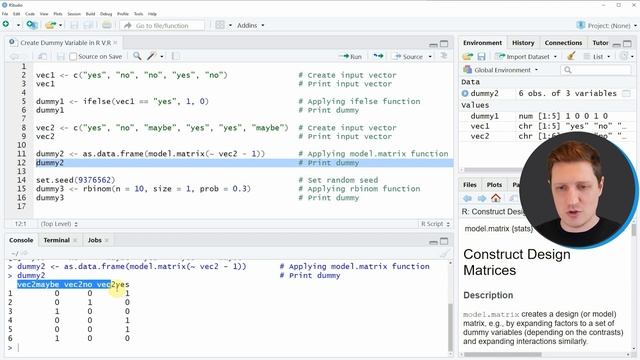Open the List view dropdown
This screenshot has width=640, height=360.
(598, 56)
